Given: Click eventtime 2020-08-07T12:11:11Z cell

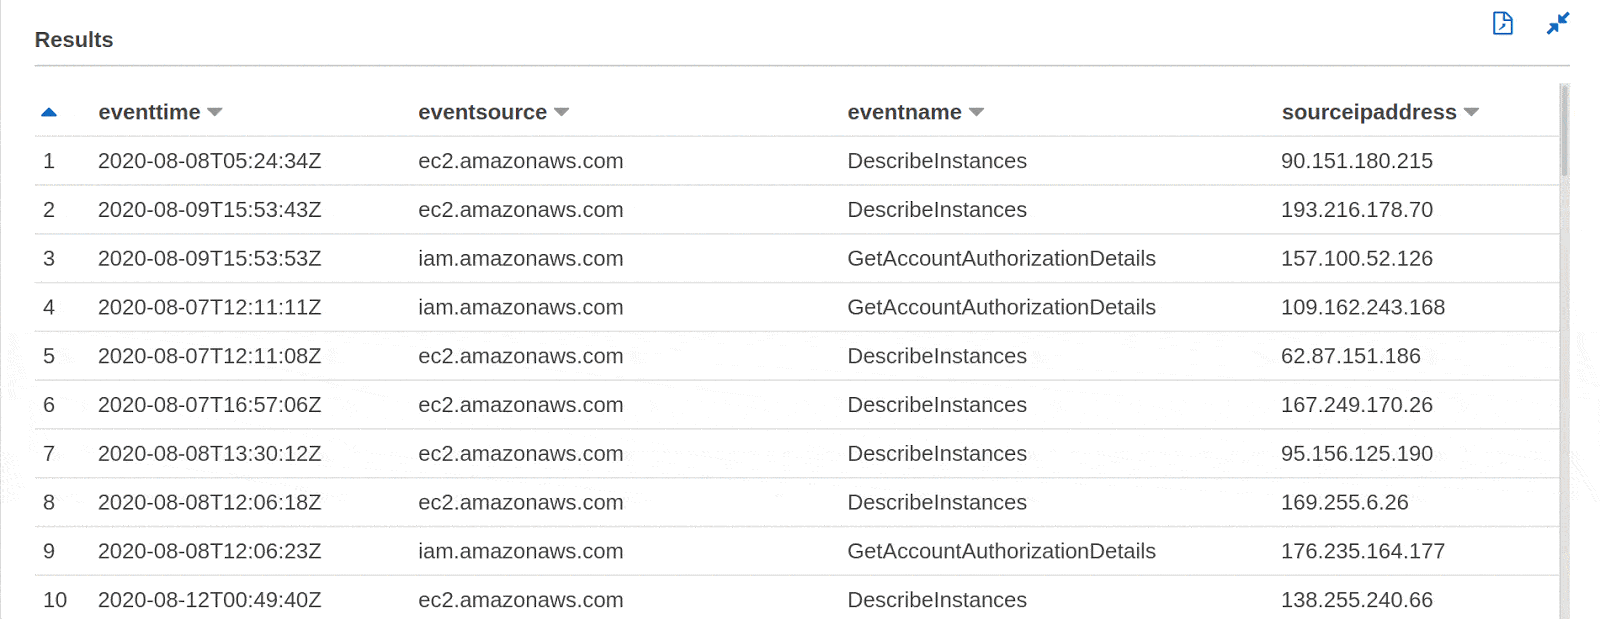Looking at the screenshot, I should tap(210, 308).
